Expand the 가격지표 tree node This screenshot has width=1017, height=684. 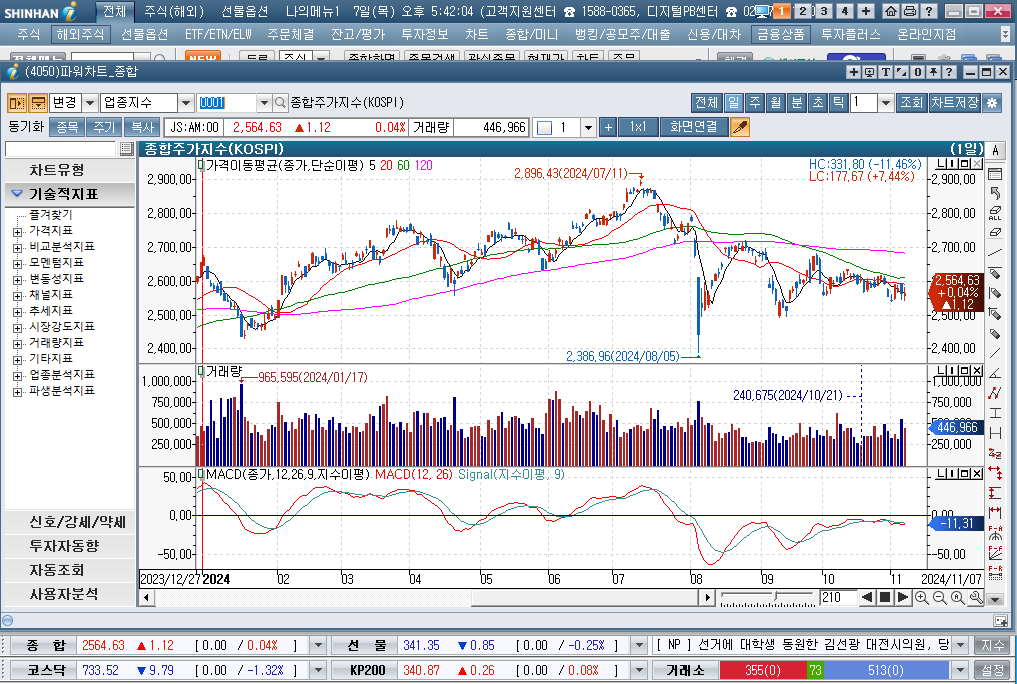tap(18, 231)
